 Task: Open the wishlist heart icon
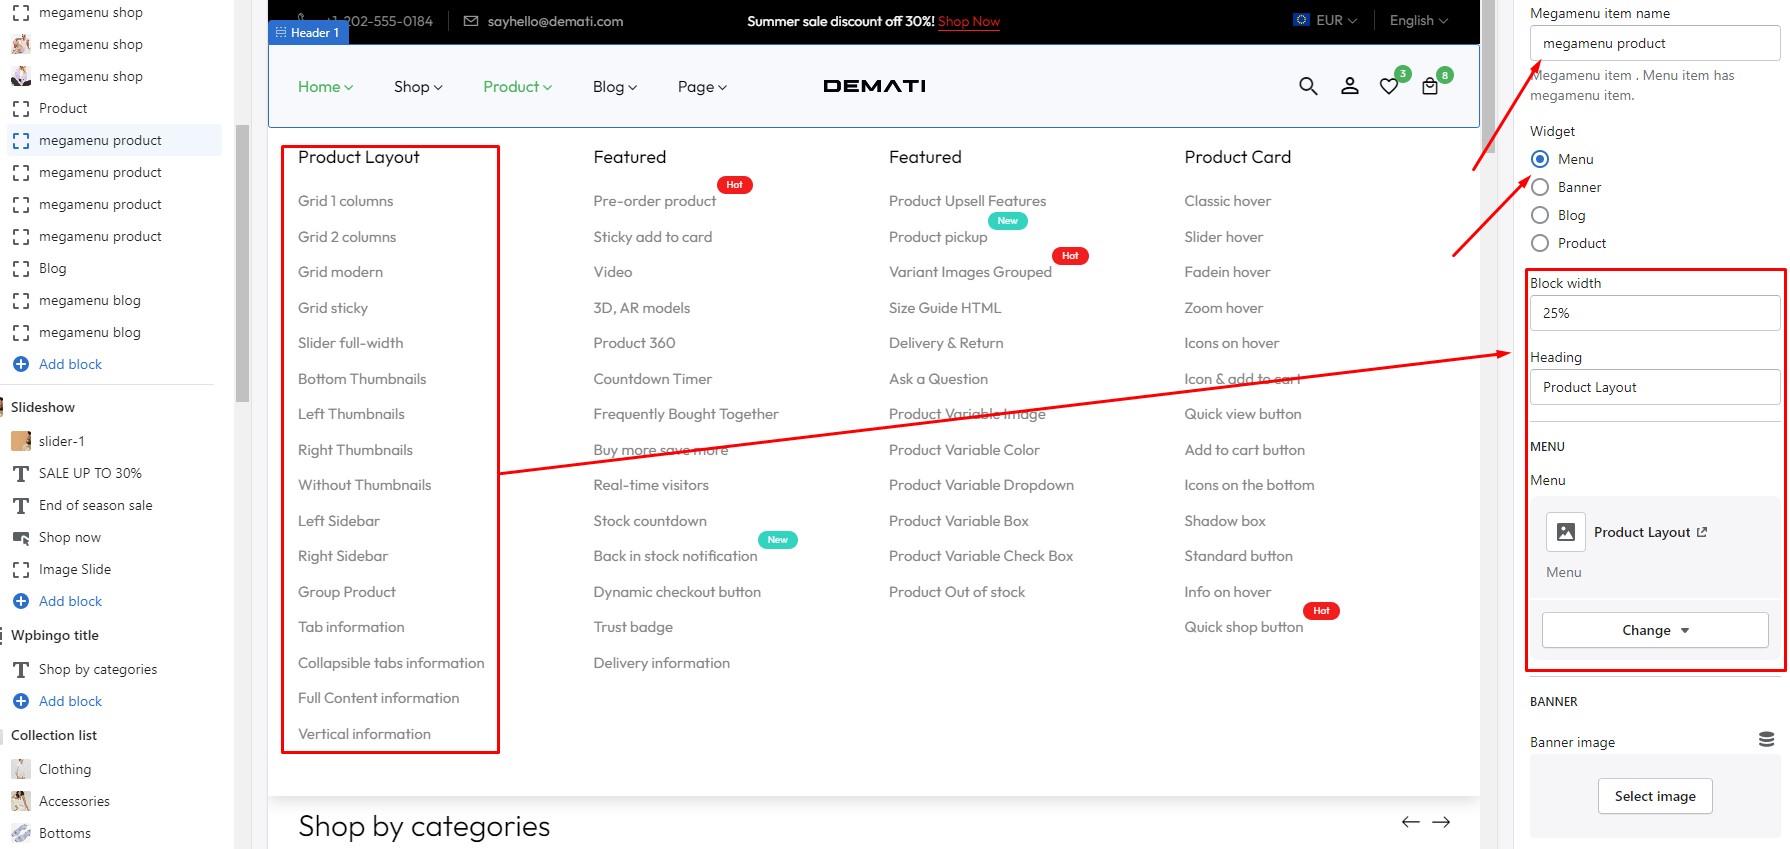(1389, 87)
